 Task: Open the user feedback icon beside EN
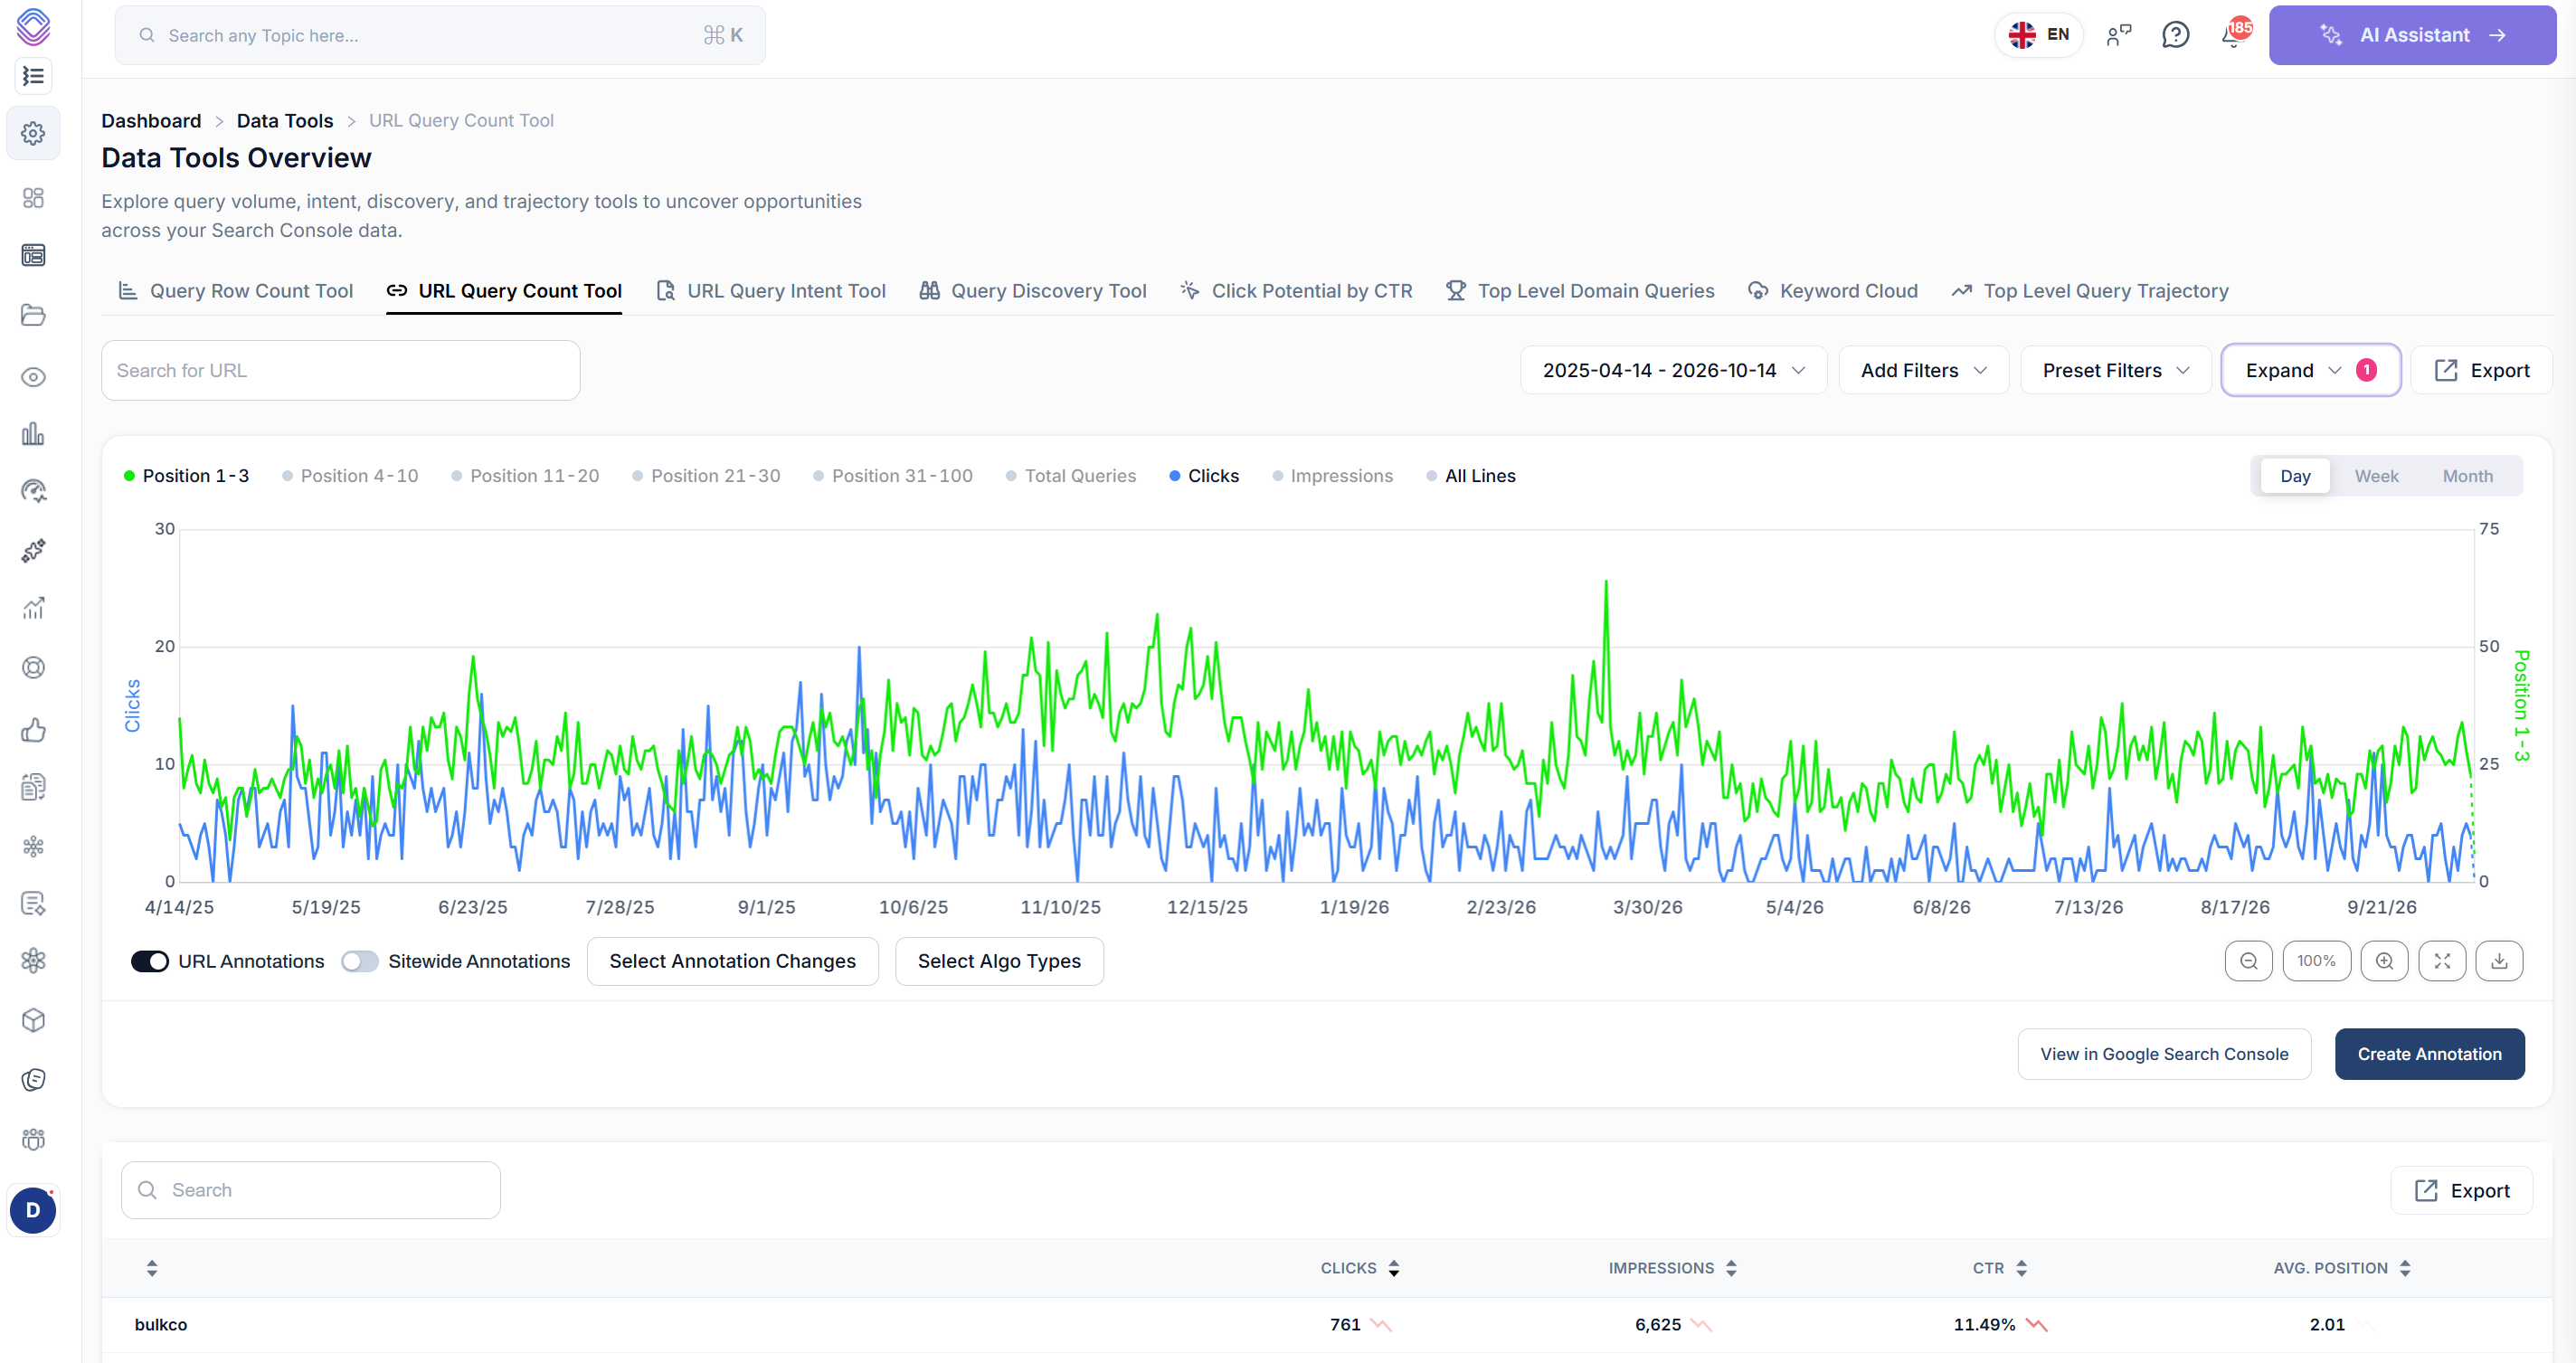[2118, 35]
